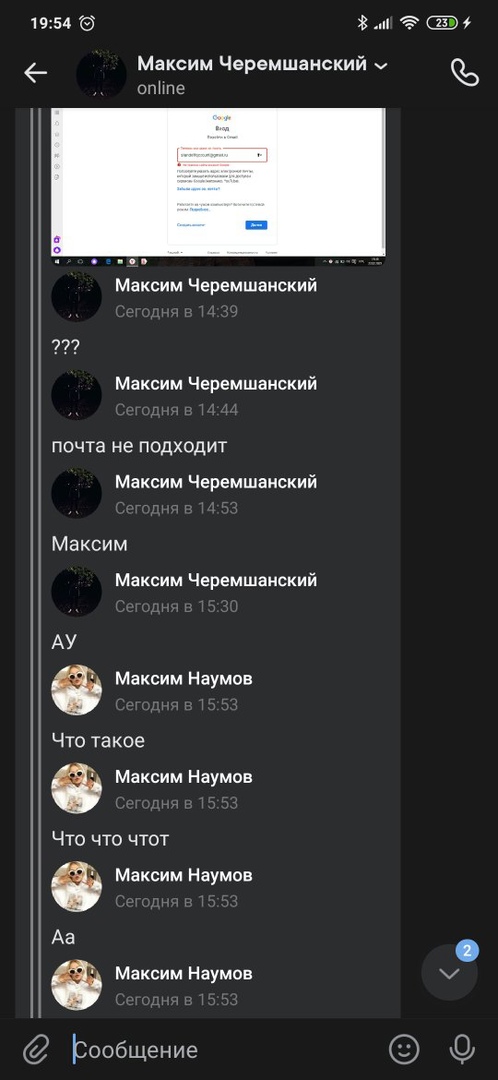This screenshot has width=498, height=1080.
Task: Tap the back arrow icon
Action: (35, 73)
